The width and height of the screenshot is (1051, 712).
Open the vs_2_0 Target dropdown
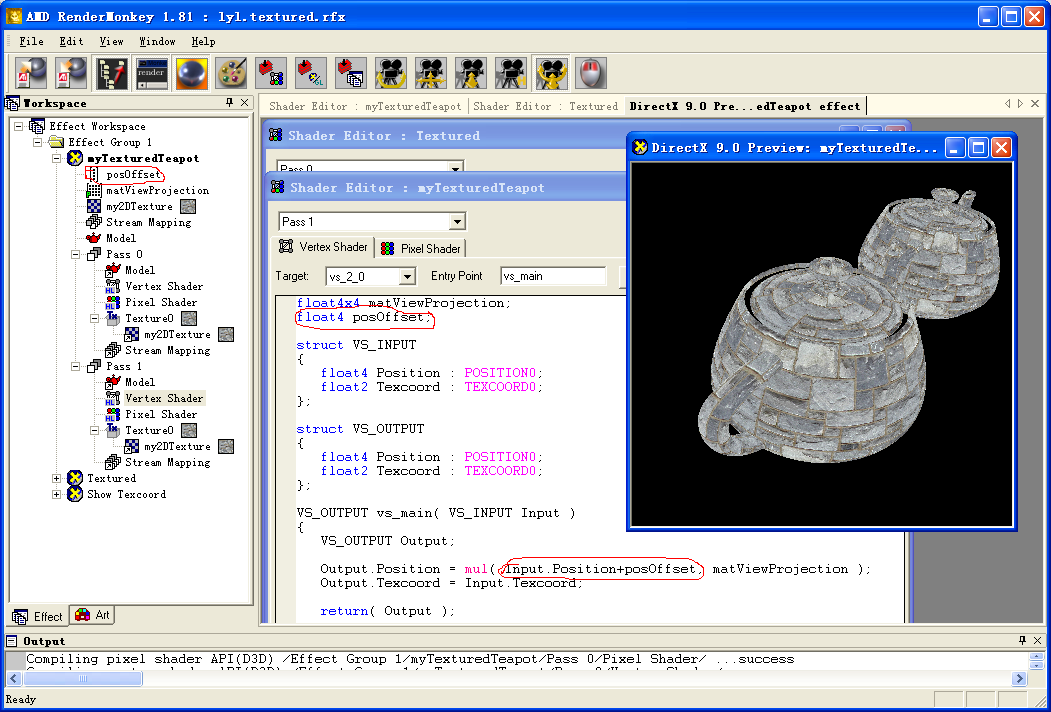(407, 276)
